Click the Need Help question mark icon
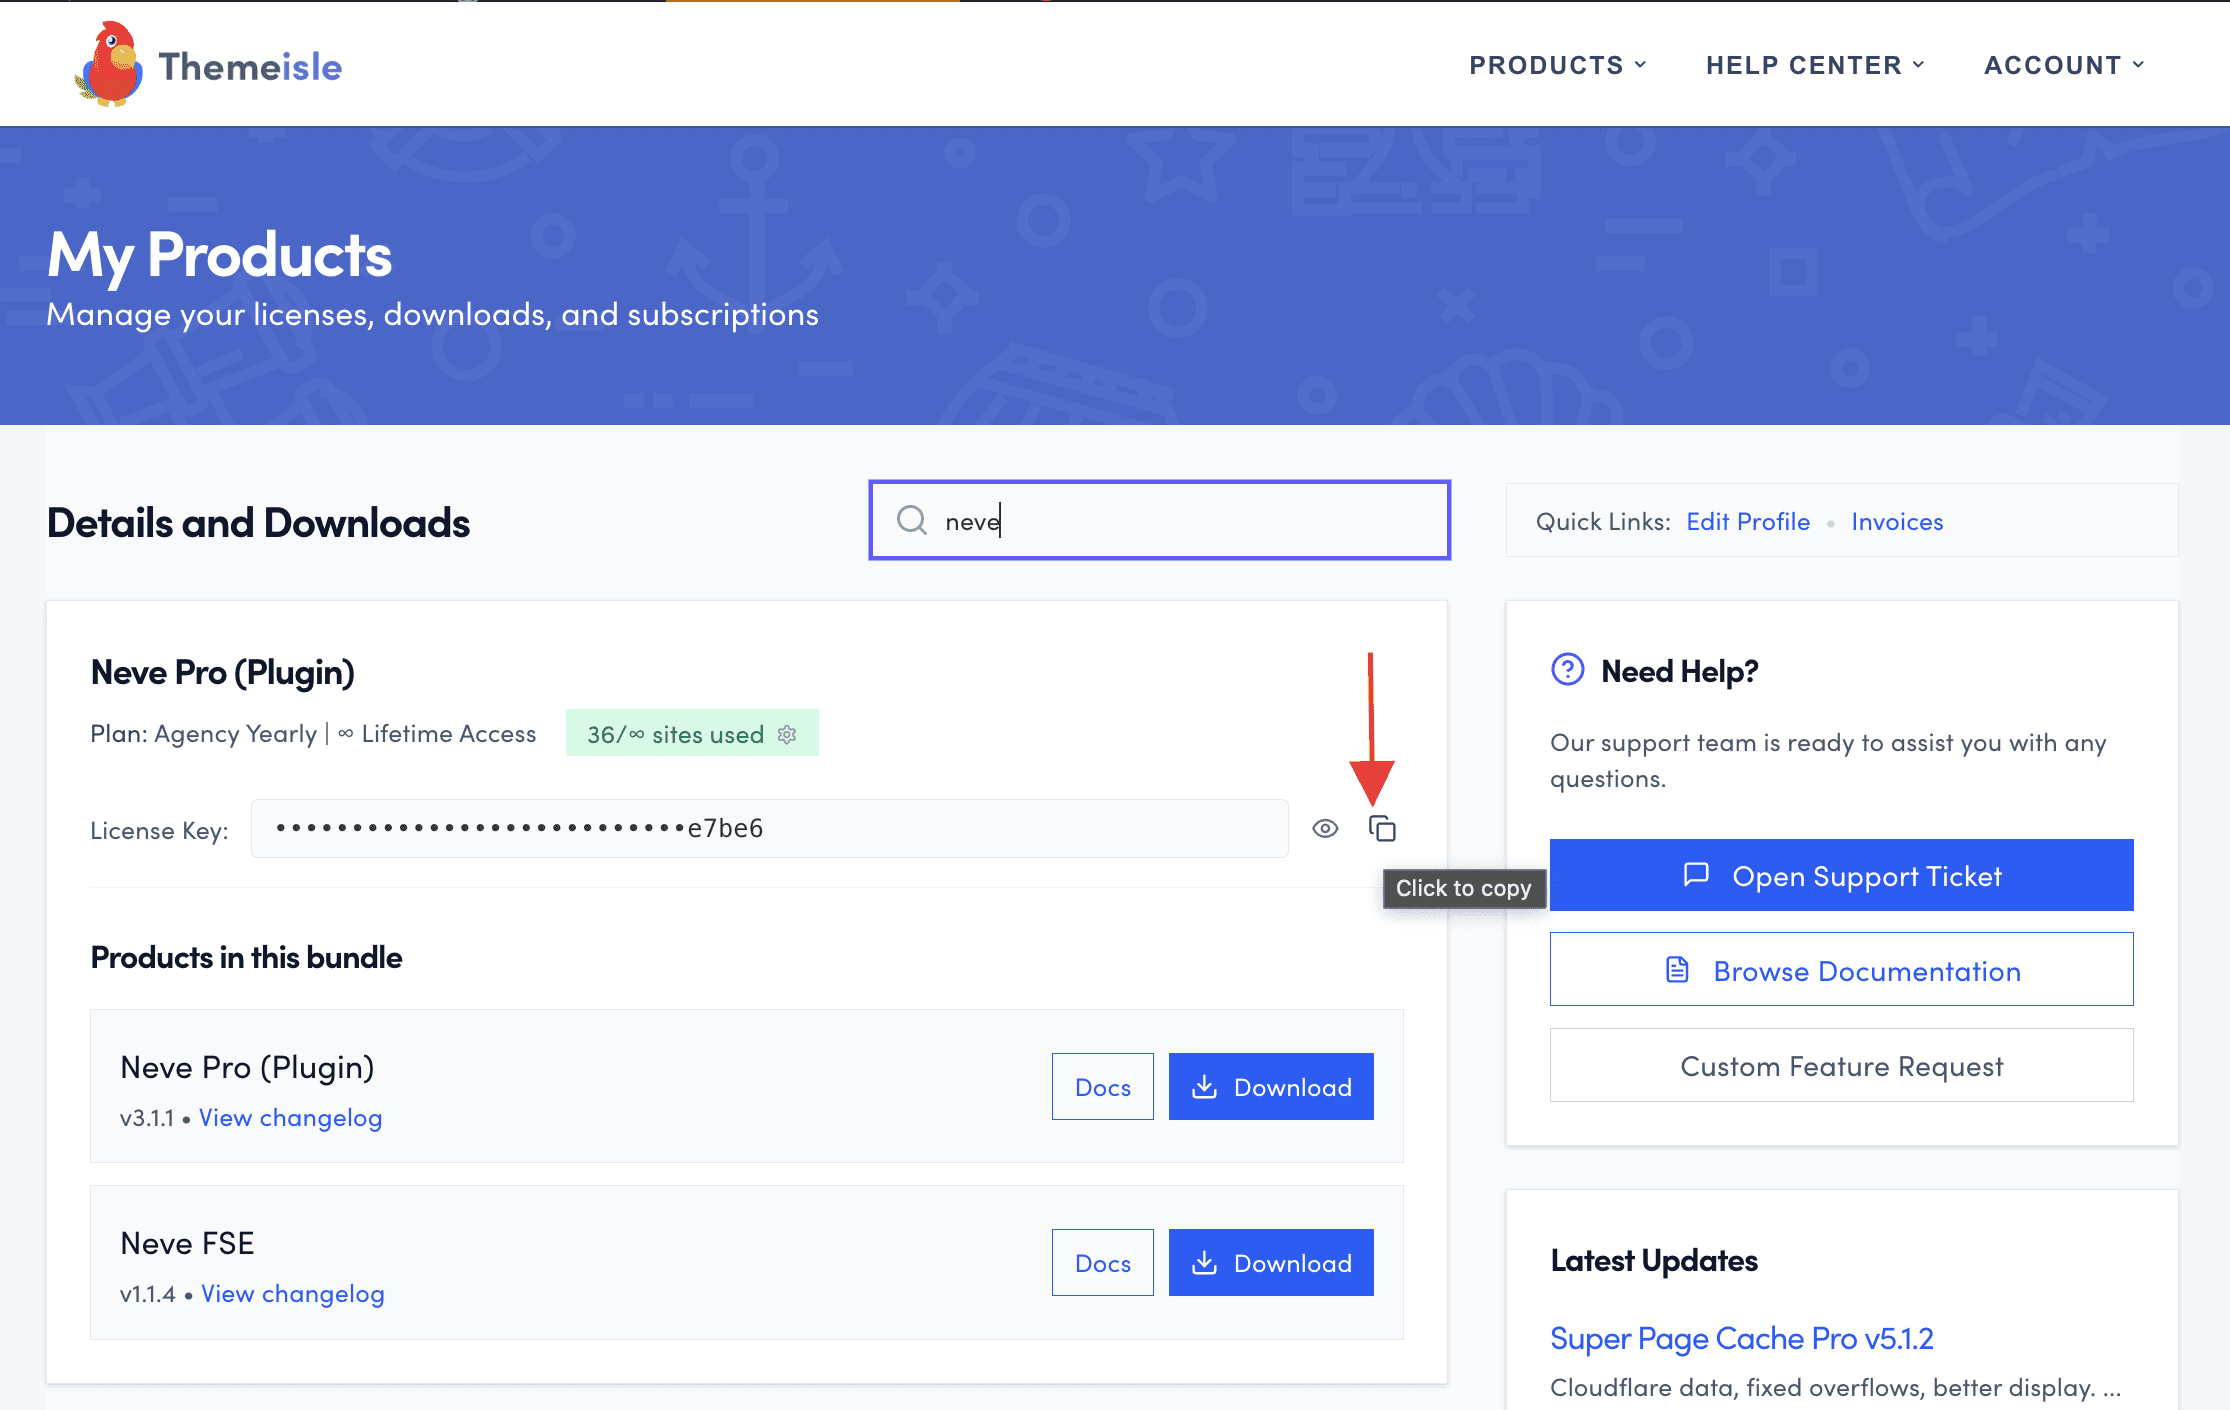Screen dimensions: 2230x1410 [x=1567, y=669]
